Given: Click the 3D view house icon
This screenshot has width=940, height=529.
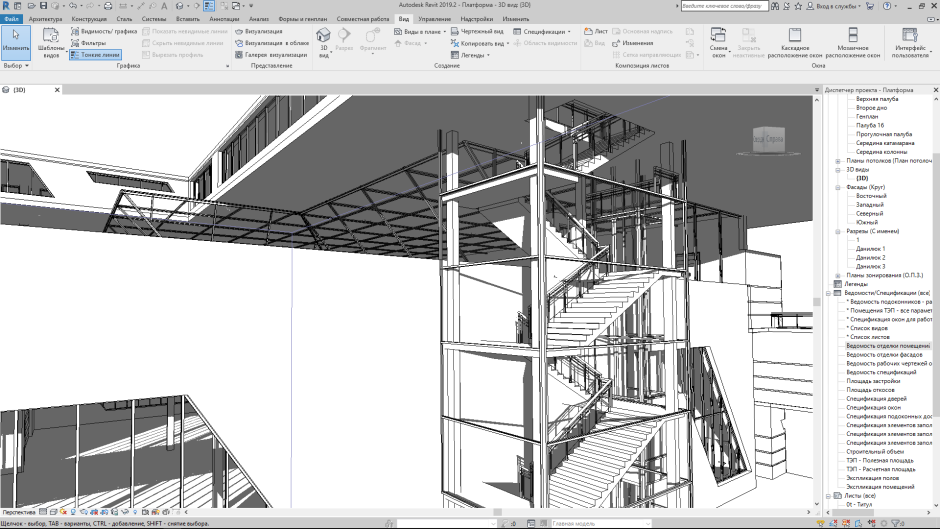Looking at the screenshot, I should (323, 37).
